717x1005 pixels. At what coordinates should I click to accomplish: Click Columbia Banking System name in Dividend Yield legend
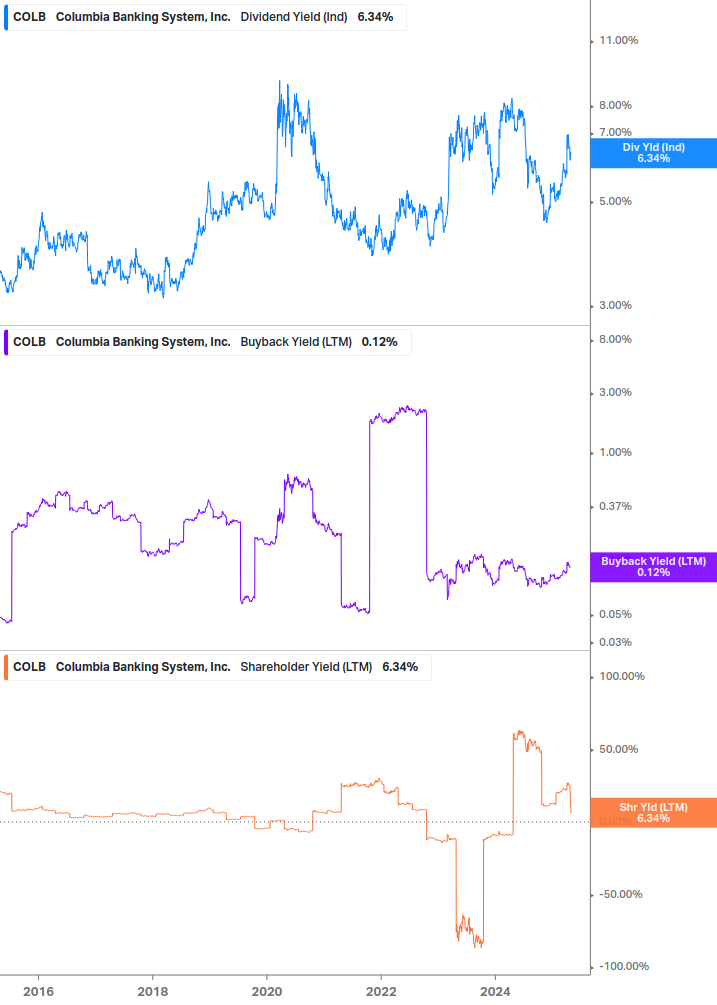point(143,17)
